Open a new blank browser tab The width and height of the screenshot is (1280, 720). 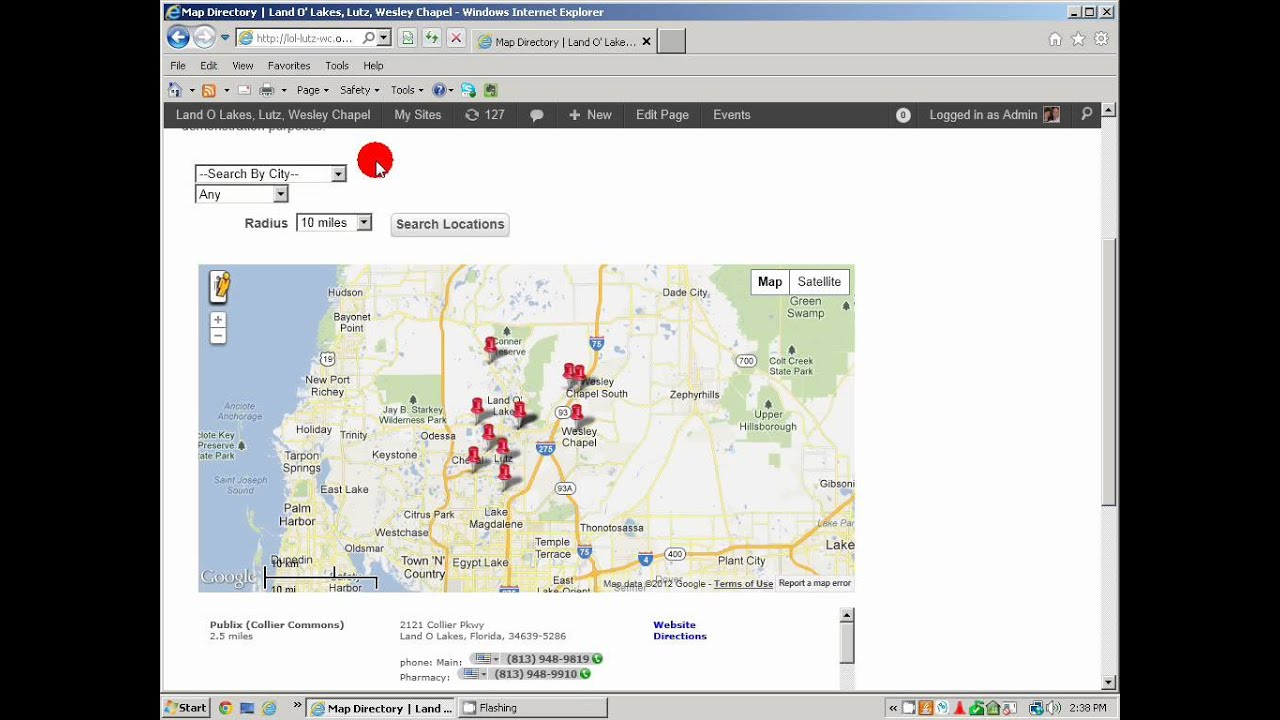point(672,41)
